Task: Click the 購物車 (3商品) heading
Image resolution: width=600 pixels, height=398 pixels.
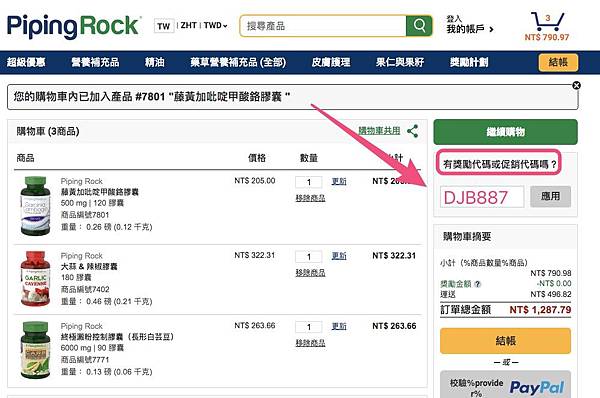Action: point(48,132)
